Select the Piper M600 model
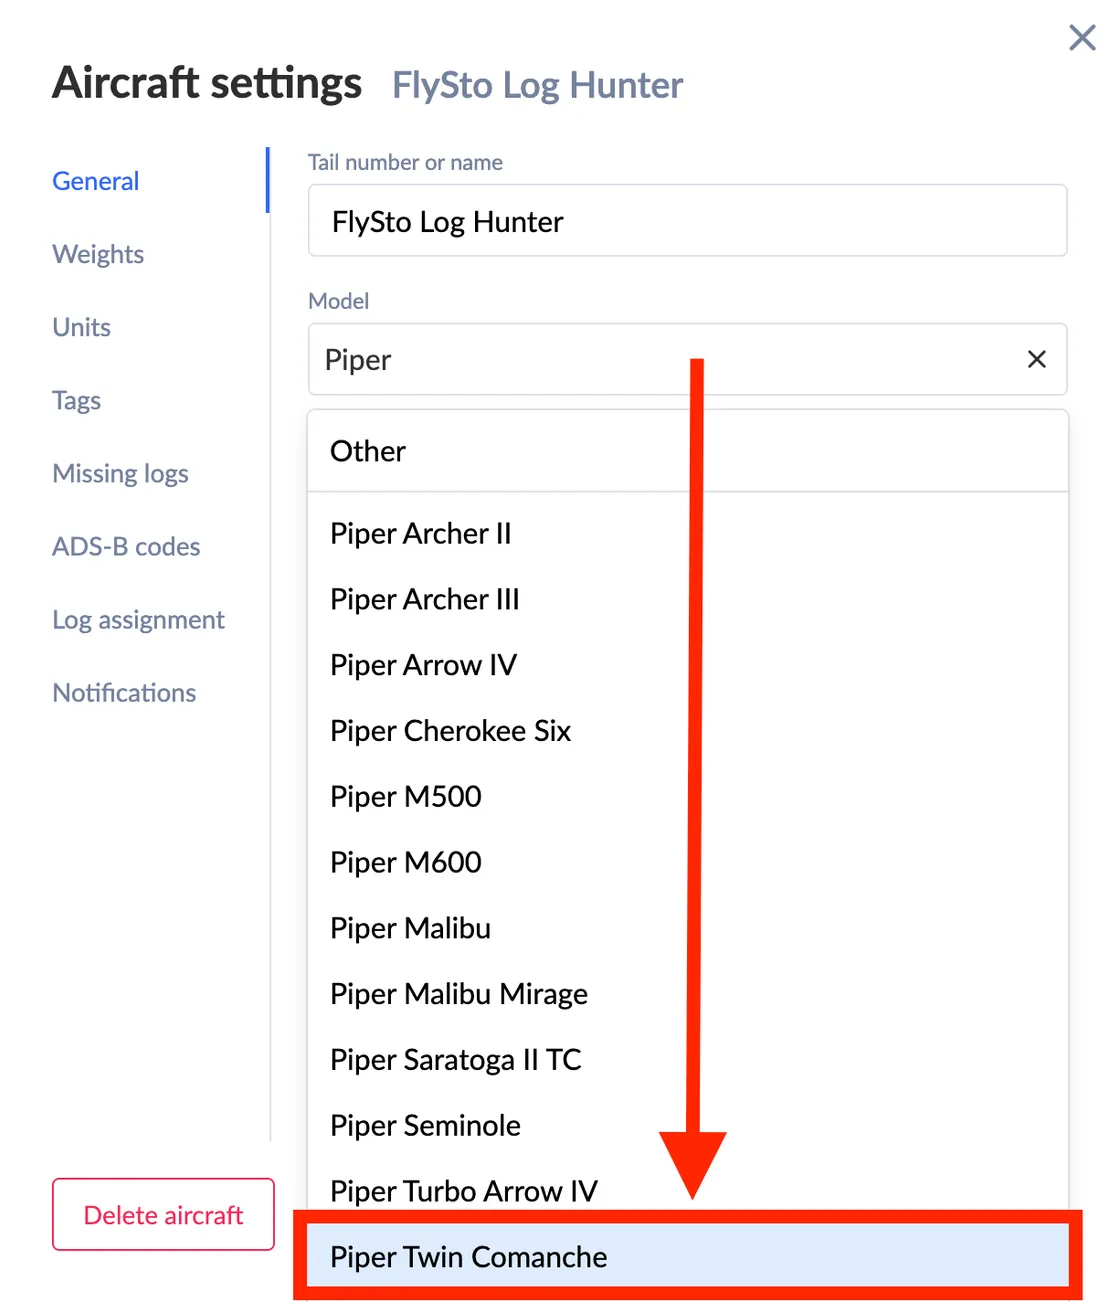 tap(688, 862)
